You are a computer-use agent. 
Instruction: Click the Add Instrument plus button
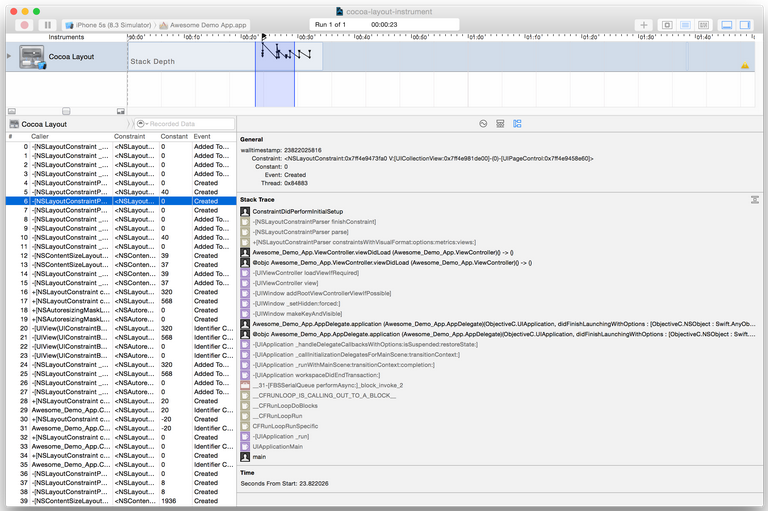[x=644, y=24]
